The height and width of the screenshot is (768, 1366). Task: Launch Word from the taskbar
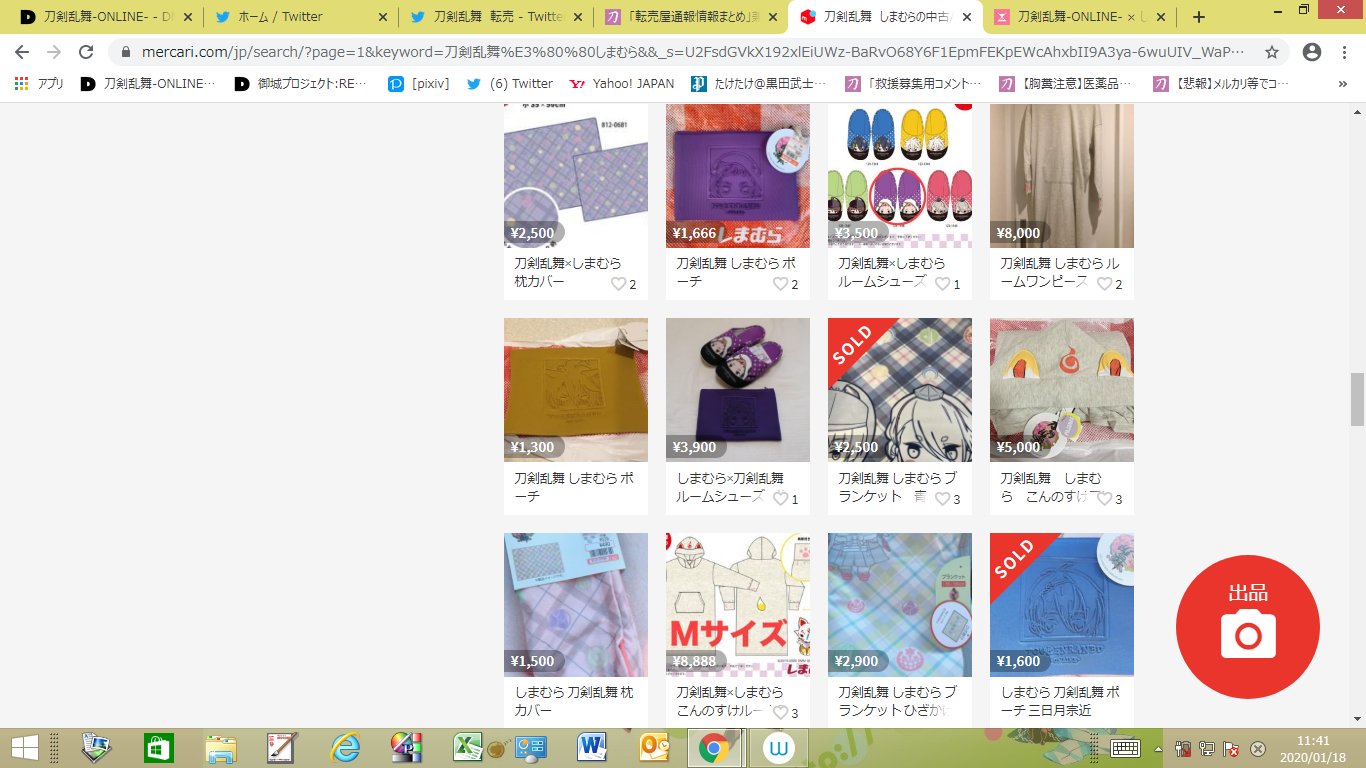tap(592, 748)
